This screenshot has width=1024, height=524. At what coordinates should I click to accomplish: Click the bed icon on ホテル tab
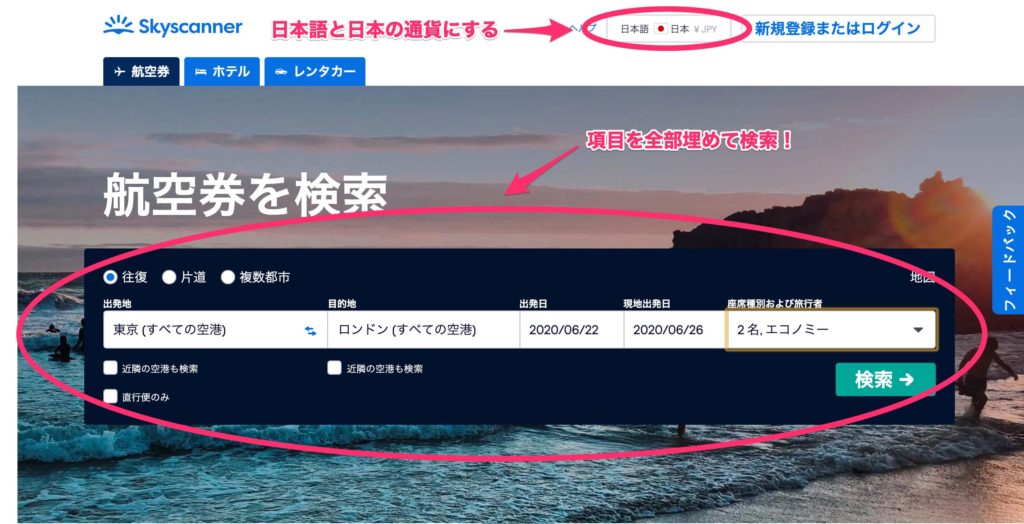coord(201,72)
